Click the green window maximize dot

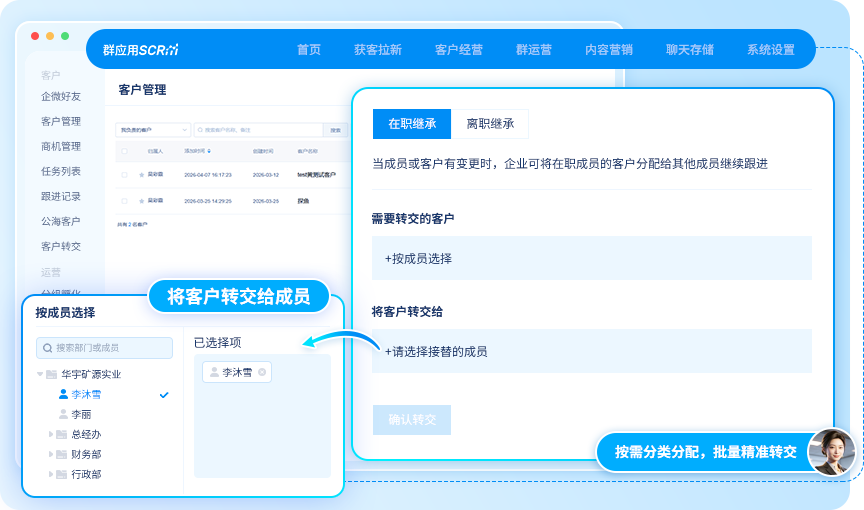coord(64,36)
